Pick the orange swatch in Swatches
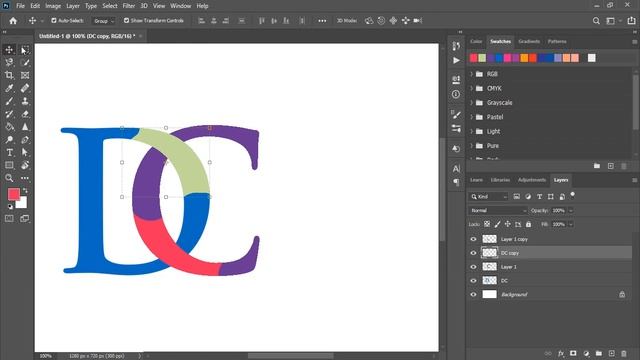The height and width of the screenshot is (360, 640). tap(524, 58)
